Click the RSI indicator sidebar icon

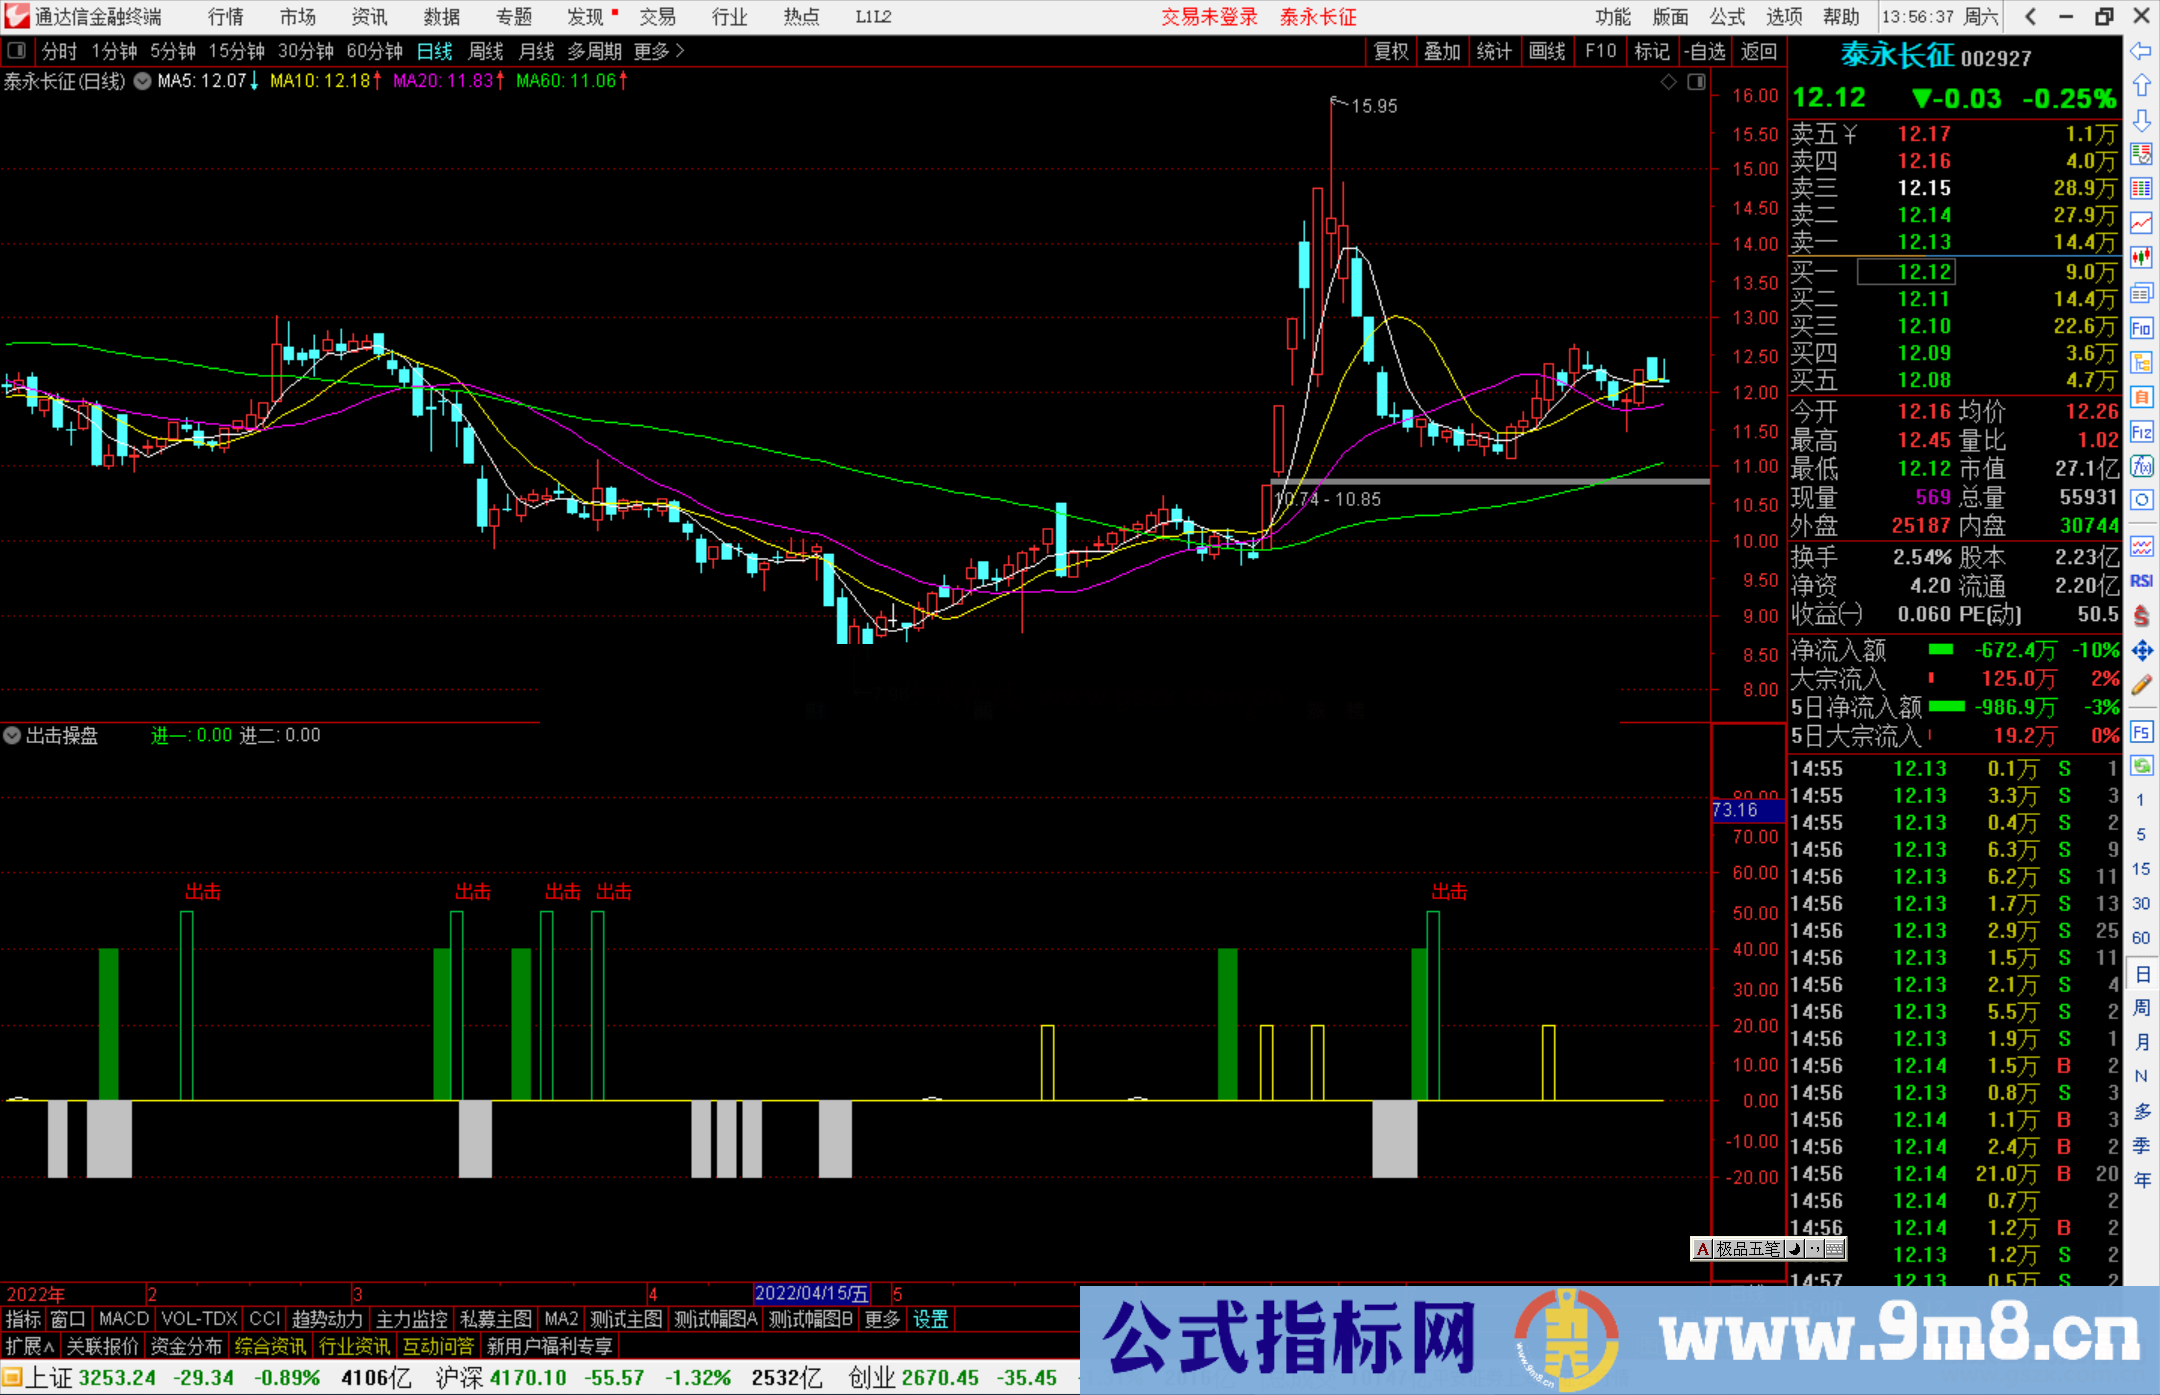2141,581
